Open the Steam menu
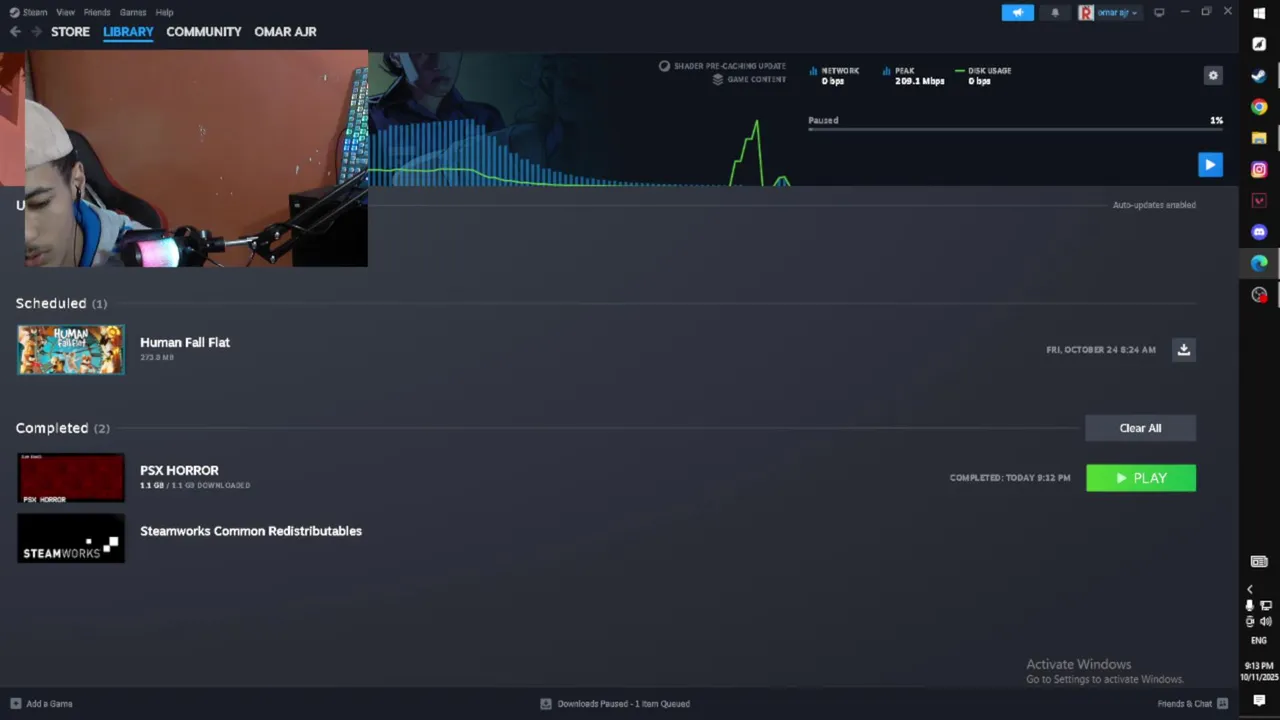The image size is (1280, 720). (28, 12)
